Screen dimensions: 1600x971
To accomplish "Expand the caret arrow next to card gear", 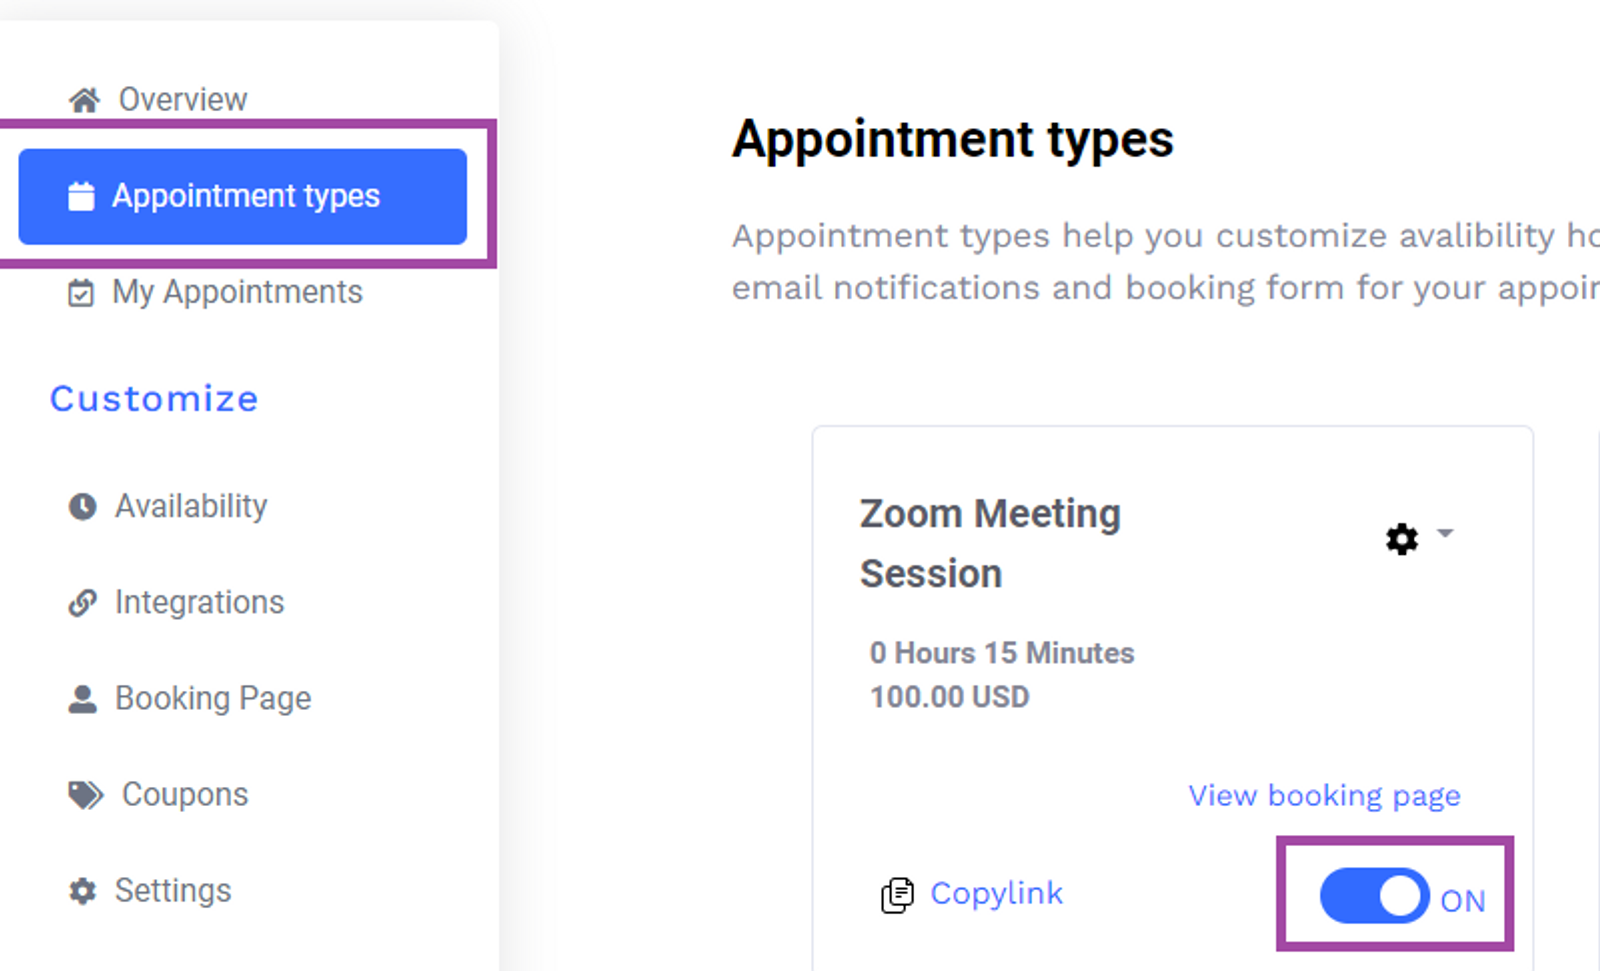I will pyautogui.click(x=1445, y=533).
